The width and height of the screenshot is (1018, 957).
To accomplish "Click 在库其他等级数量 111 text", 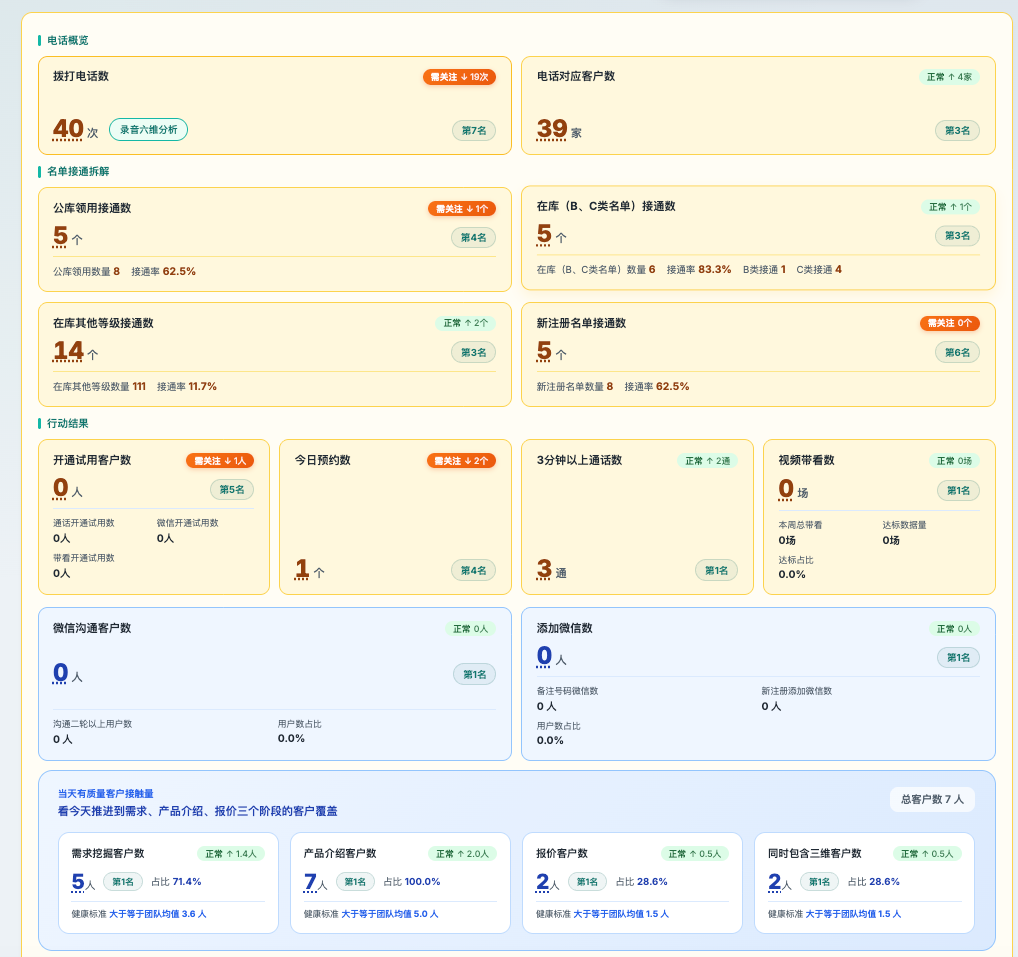I will 99,386.
